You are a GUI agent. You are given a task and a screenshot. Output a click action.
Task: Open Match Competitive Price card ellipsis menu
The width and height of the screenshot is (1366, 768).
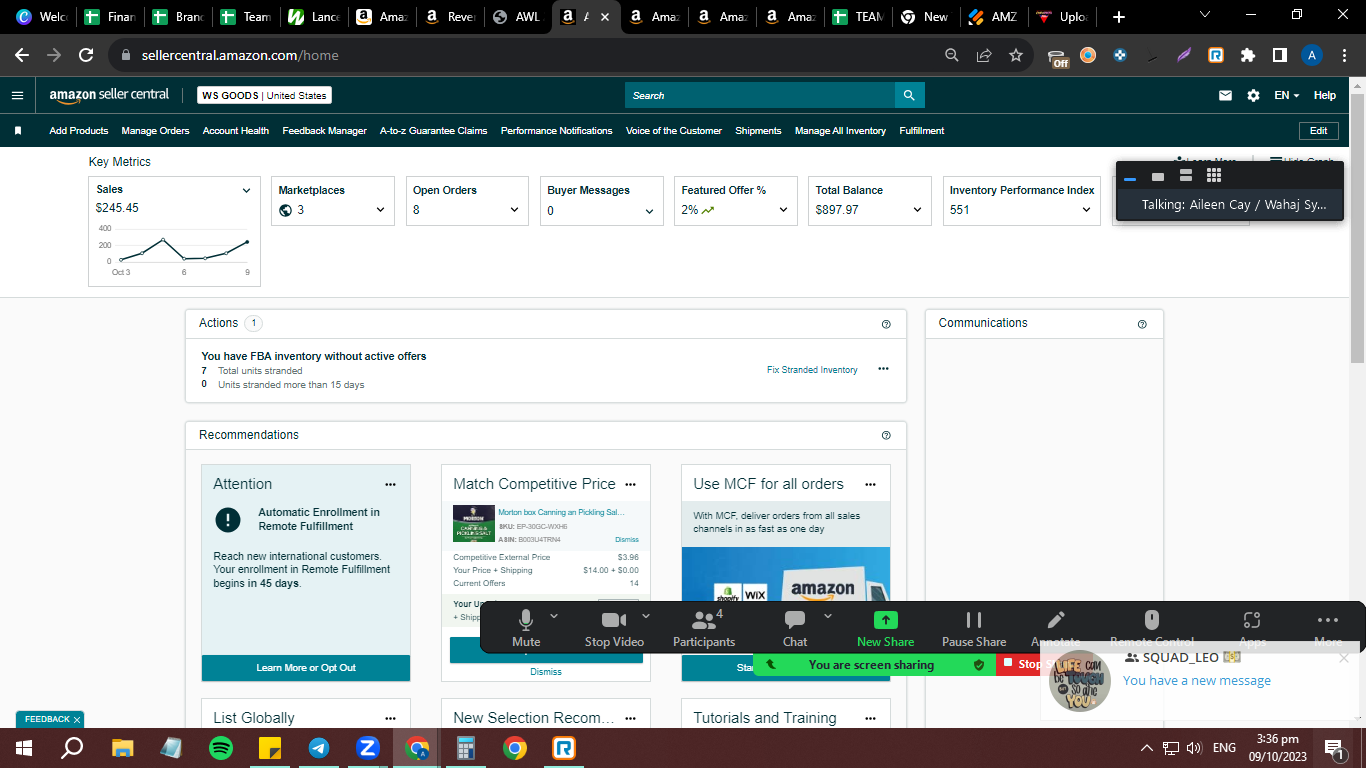click(630, 484)
